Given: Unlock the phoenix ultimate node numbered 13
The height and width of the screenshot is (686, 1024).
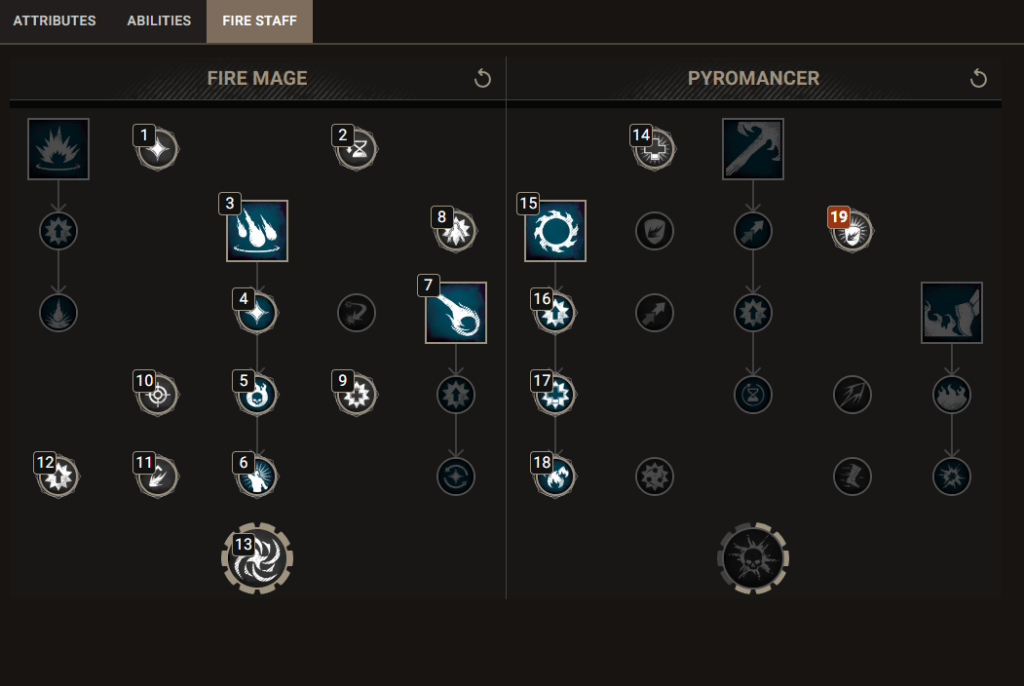Looking at the screenshot, I should pos(257,557).
